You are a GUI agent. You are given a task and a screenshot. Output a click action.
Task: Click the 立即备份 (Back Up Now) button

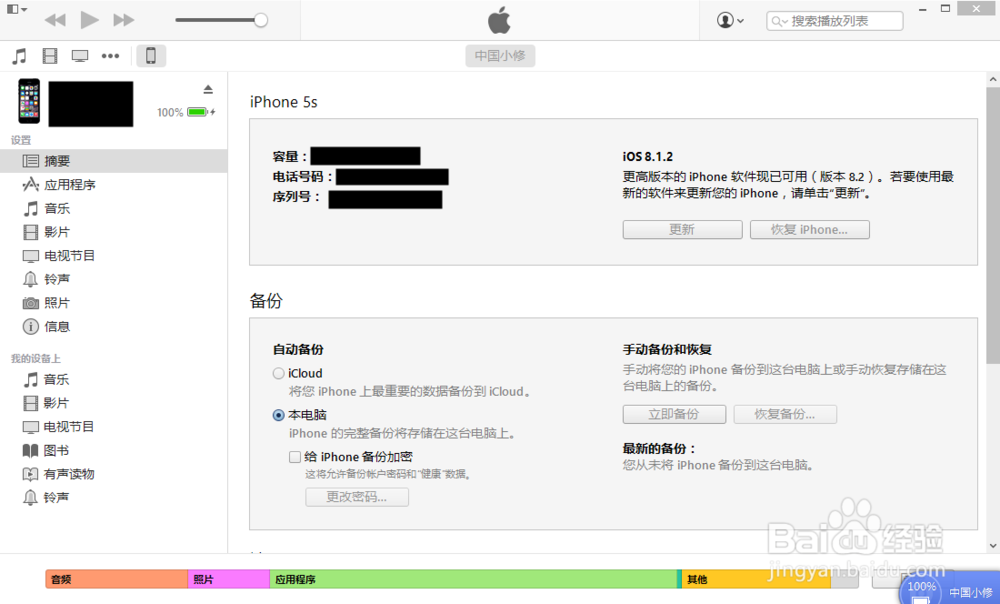(x=674, y=413)
